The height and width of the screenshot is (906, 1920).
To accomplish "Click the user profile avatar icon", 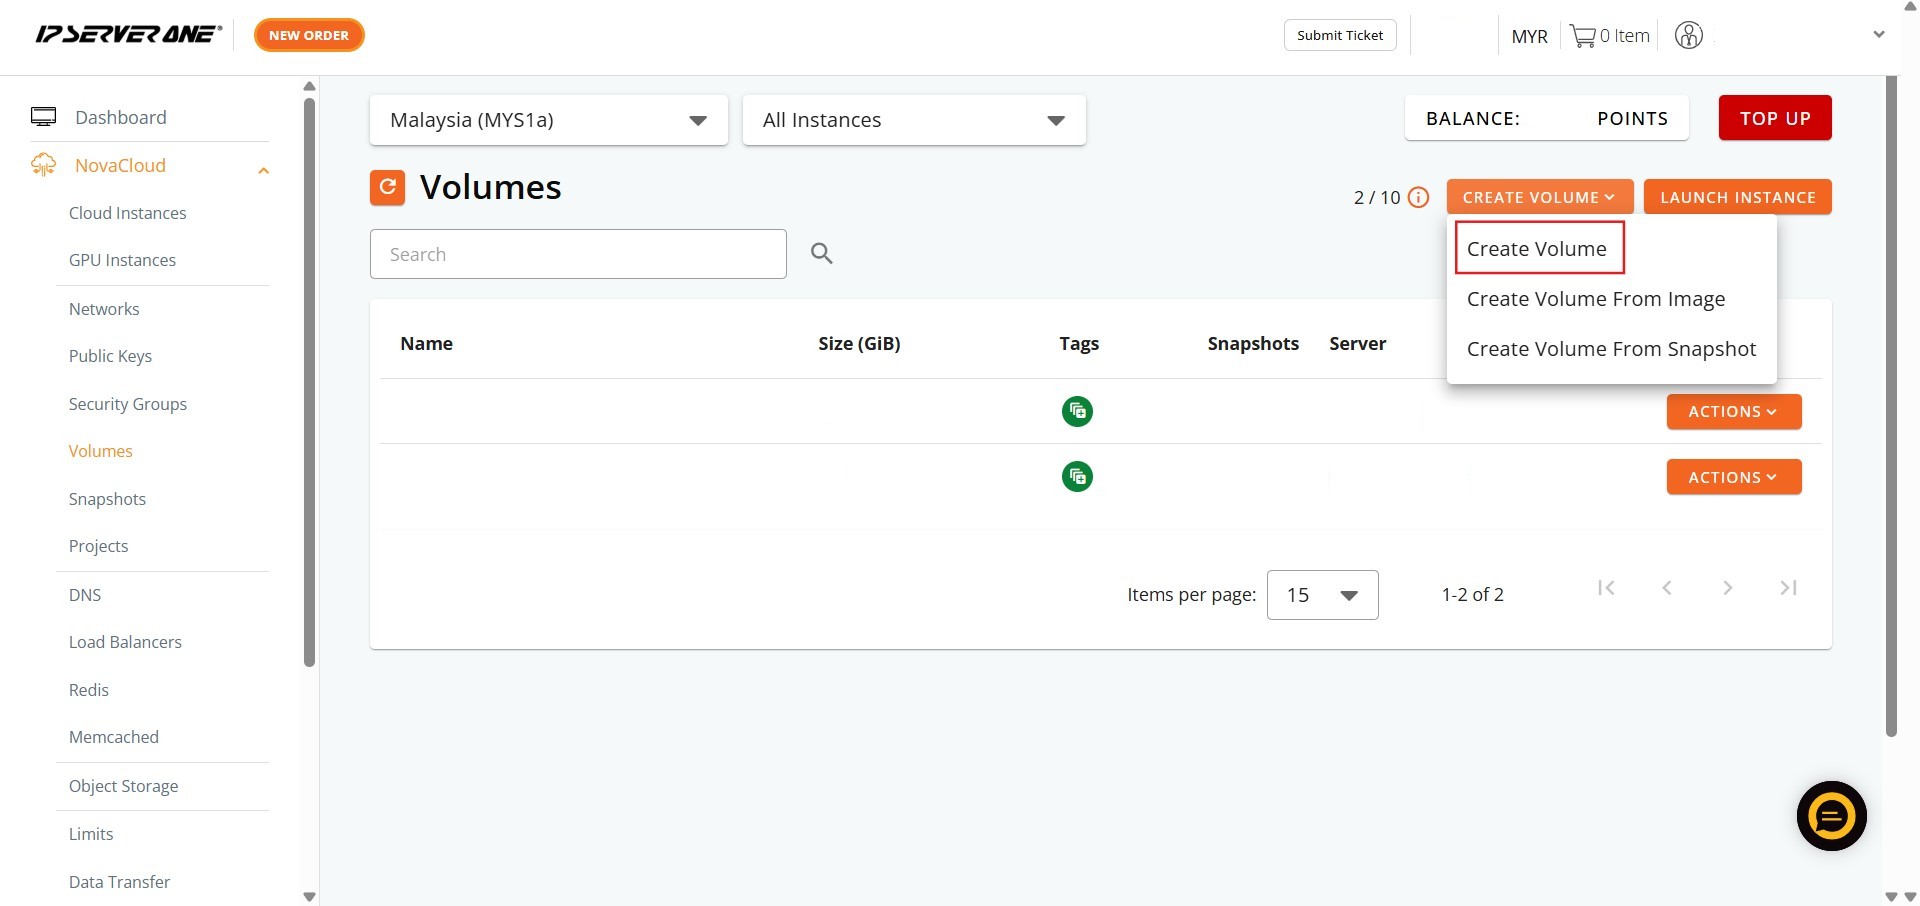I will click(1688, 36).
